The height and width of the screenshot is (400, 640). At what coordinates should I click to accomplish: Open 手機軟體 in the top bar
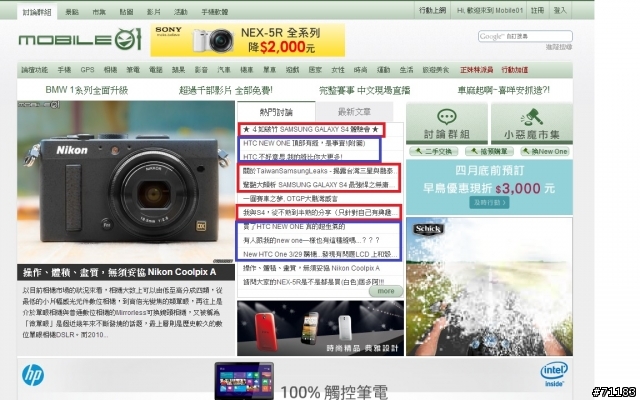click(215, 12)
